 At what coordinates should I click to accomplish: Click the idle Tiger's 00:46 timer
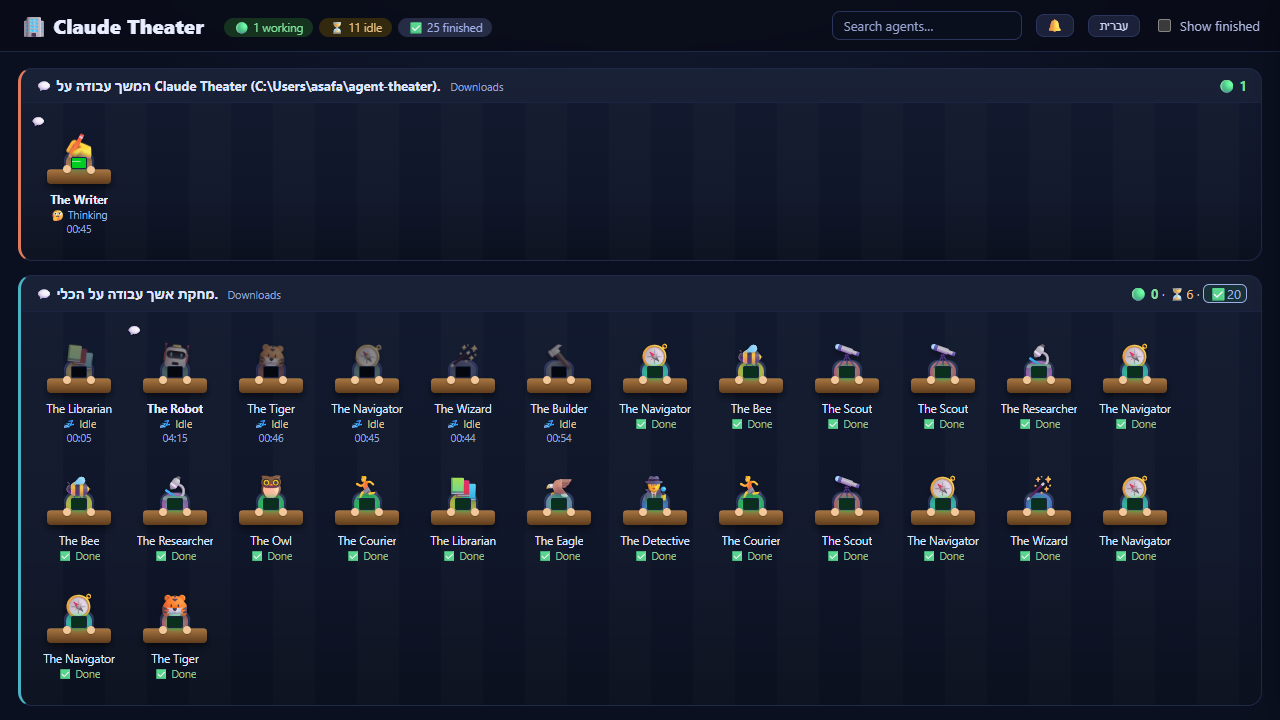(x=271, y=438)
